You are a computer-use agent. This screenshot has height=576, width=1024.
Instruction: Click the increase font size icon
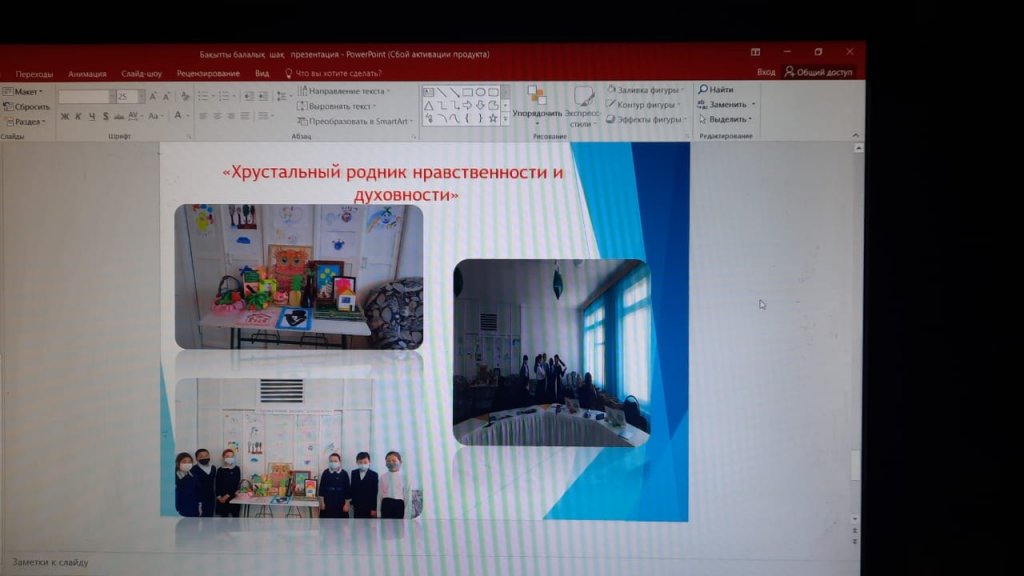(153, 97)
